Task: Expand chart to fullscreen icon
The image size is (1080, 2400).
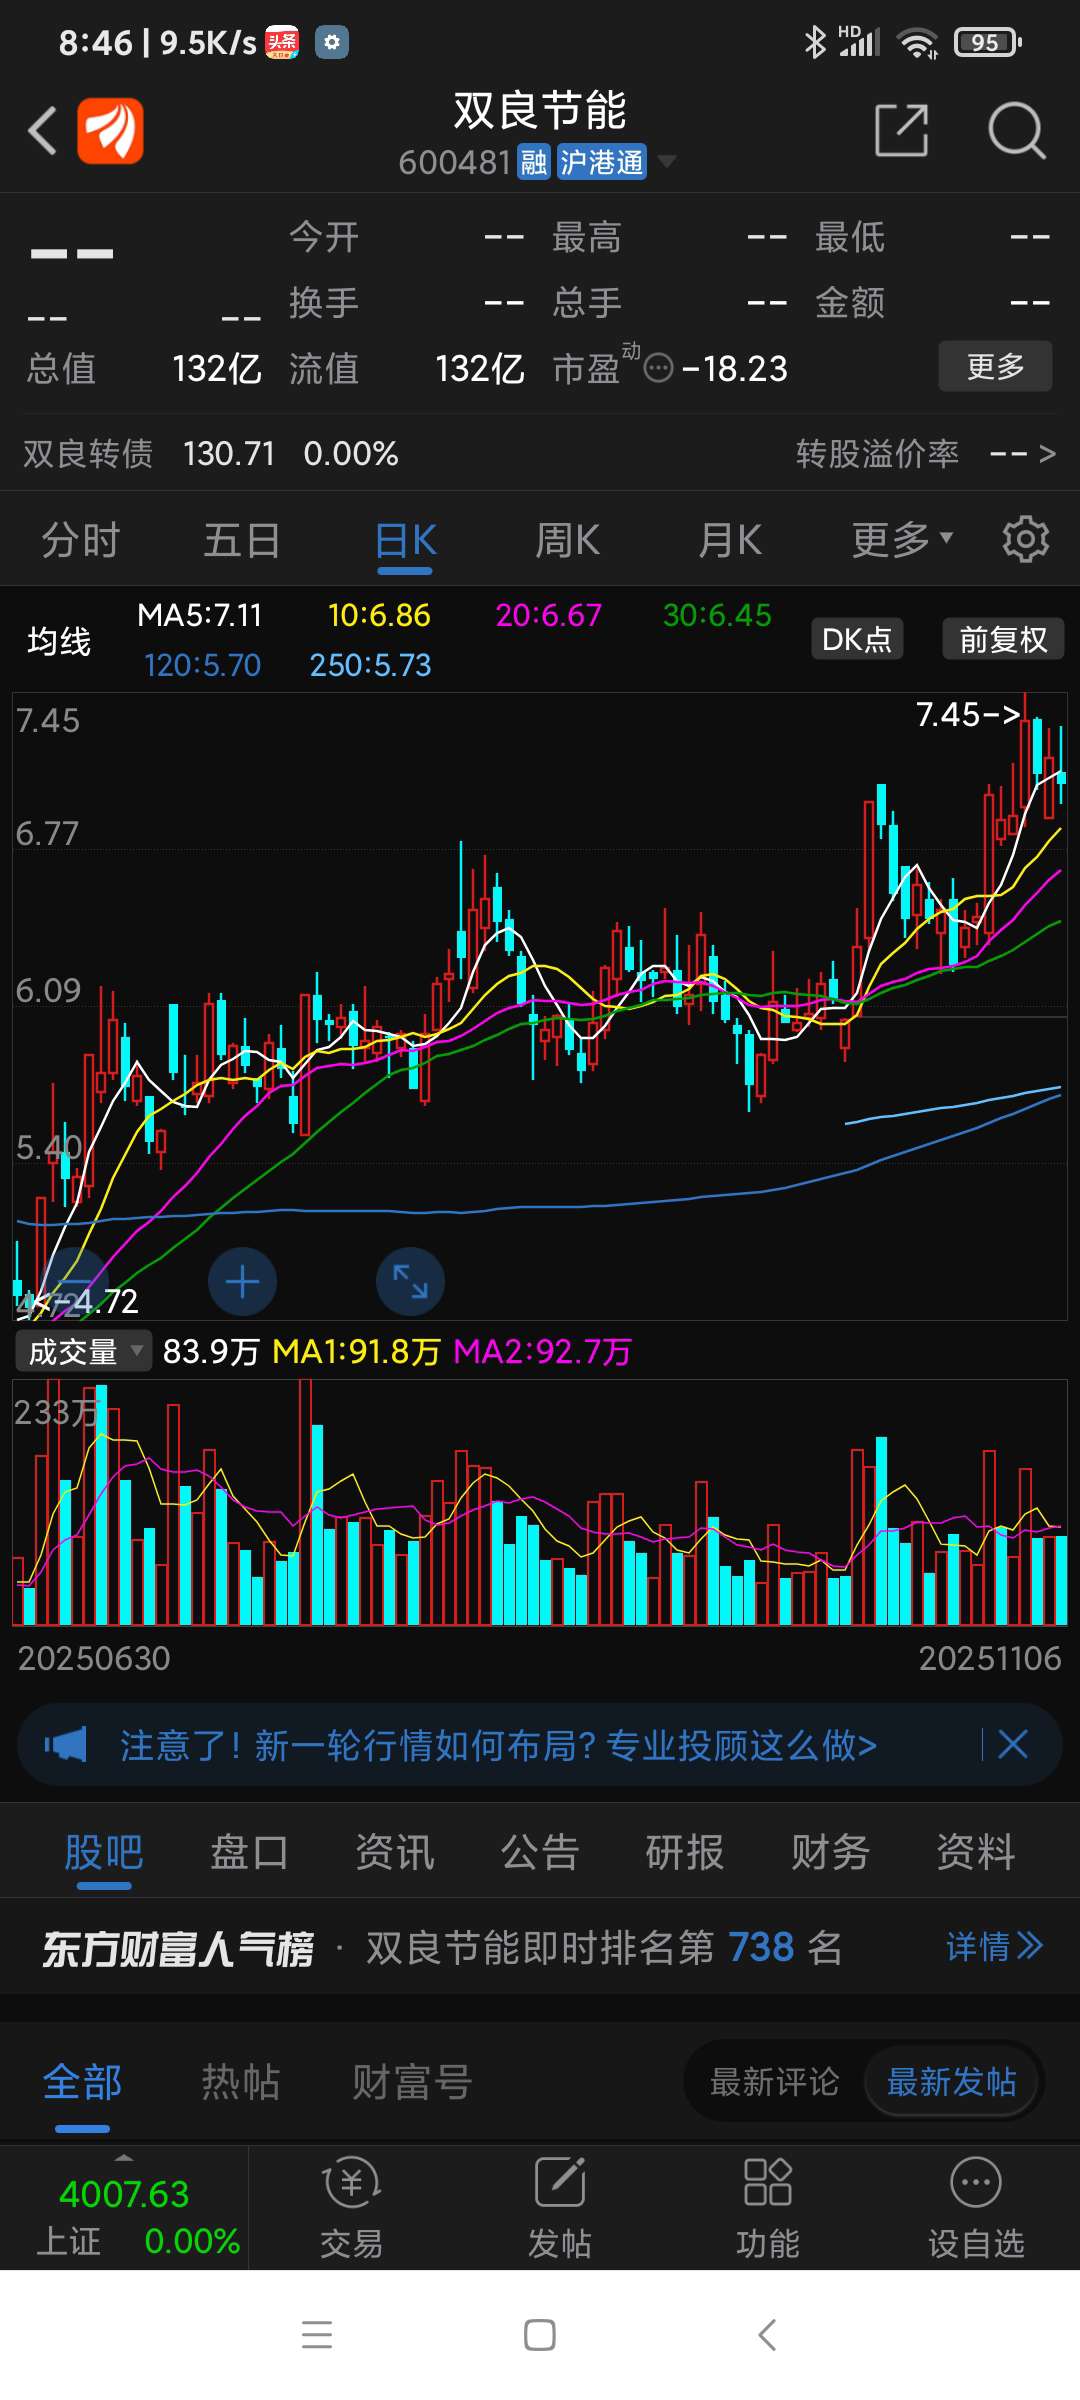Action: coord(410,1282)
